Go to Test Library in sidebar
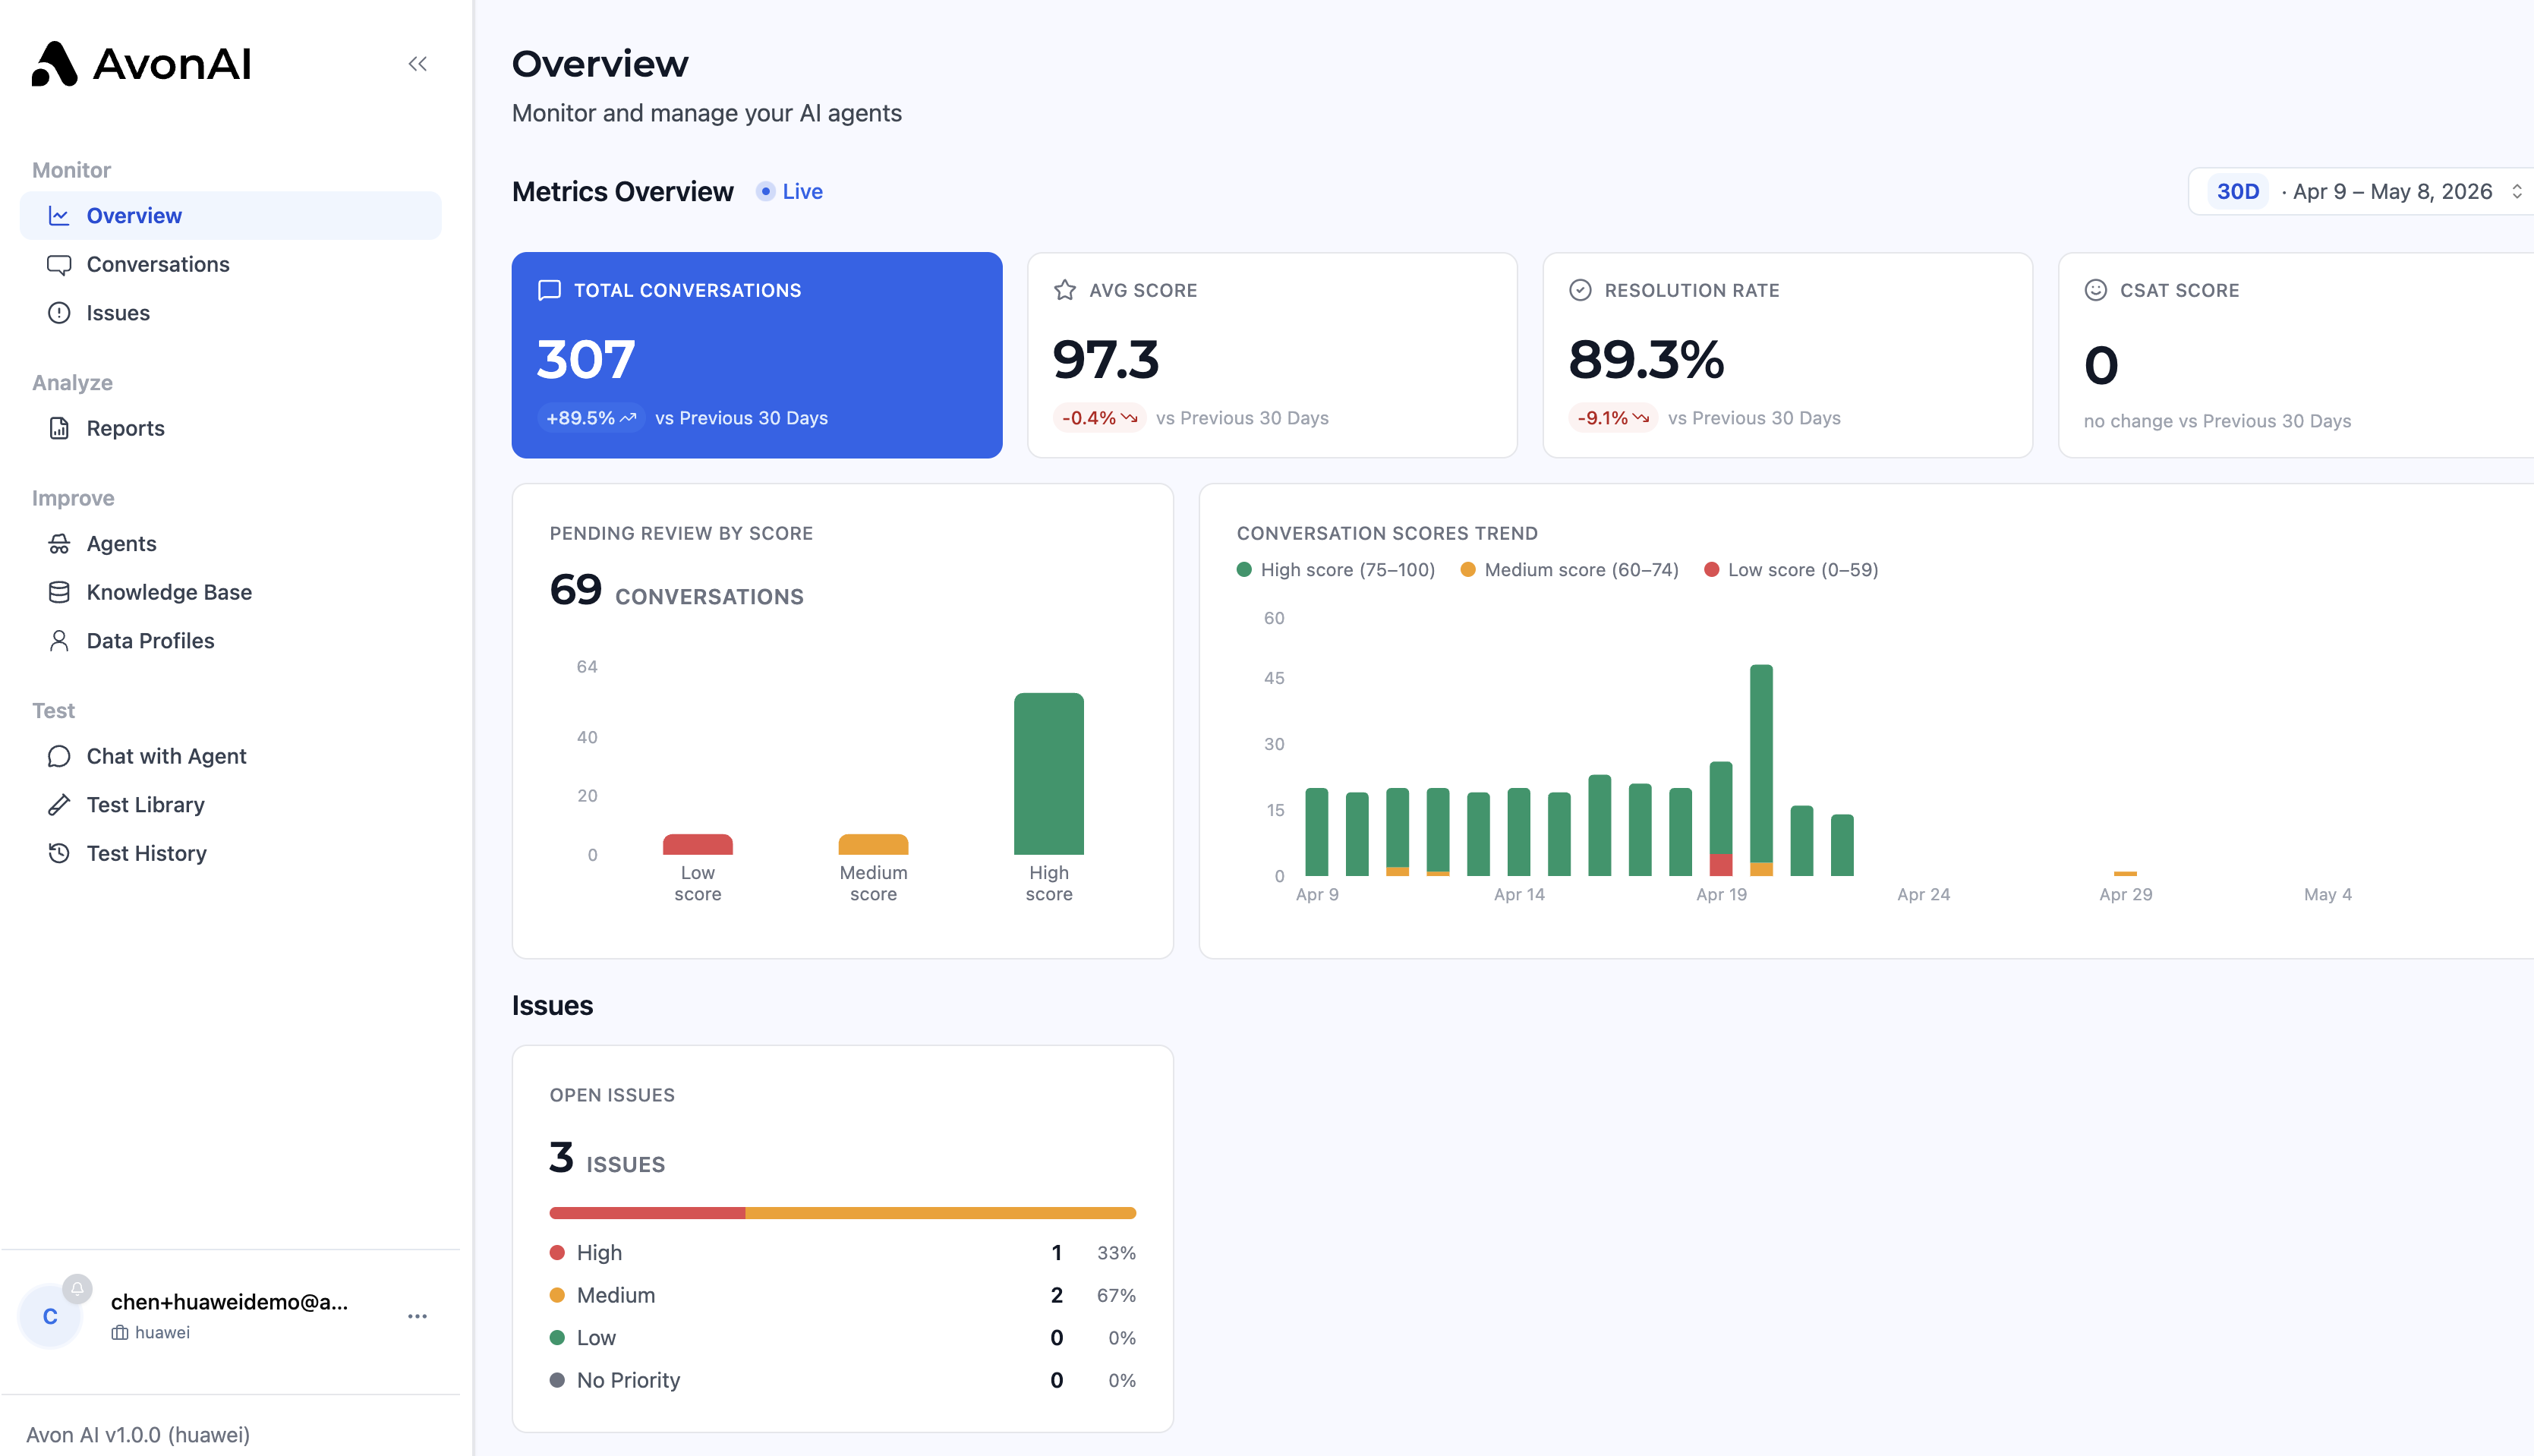This screenshot has height=1456, width=2534. click(x=230, y=805)
